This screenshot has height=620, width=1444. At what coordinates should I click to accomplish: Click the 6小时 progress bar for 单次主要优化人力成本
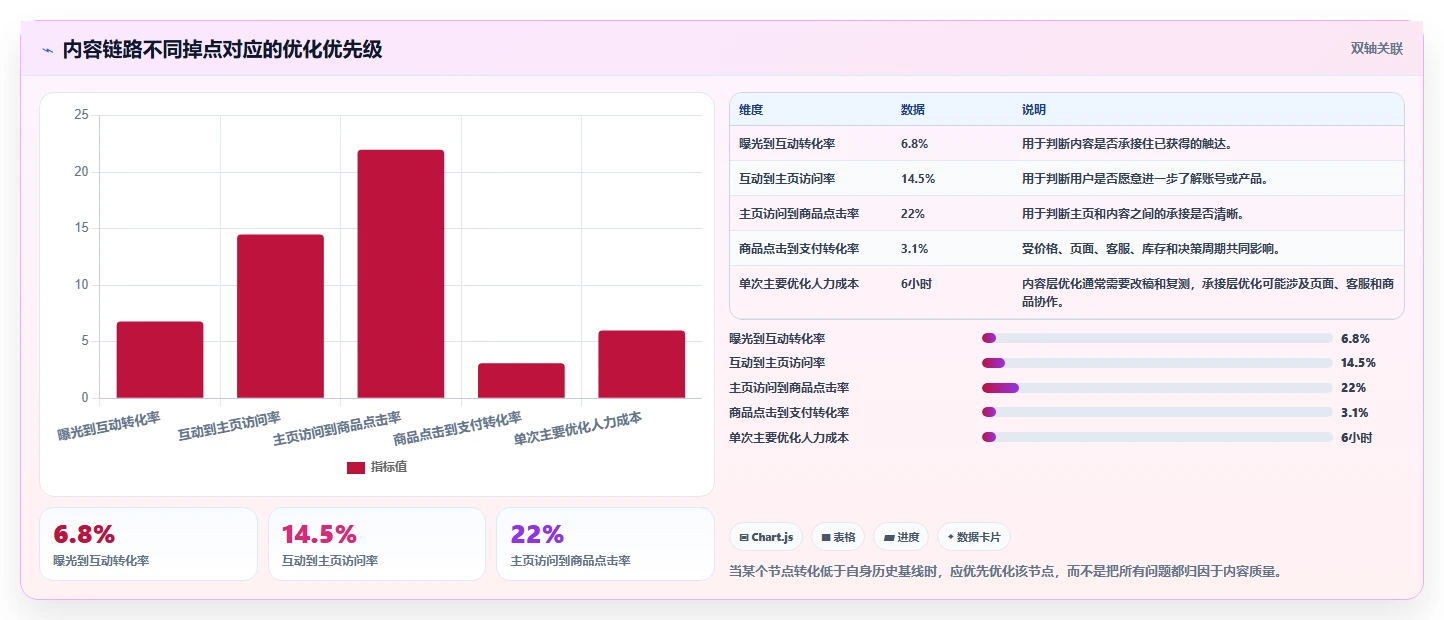1157,437
